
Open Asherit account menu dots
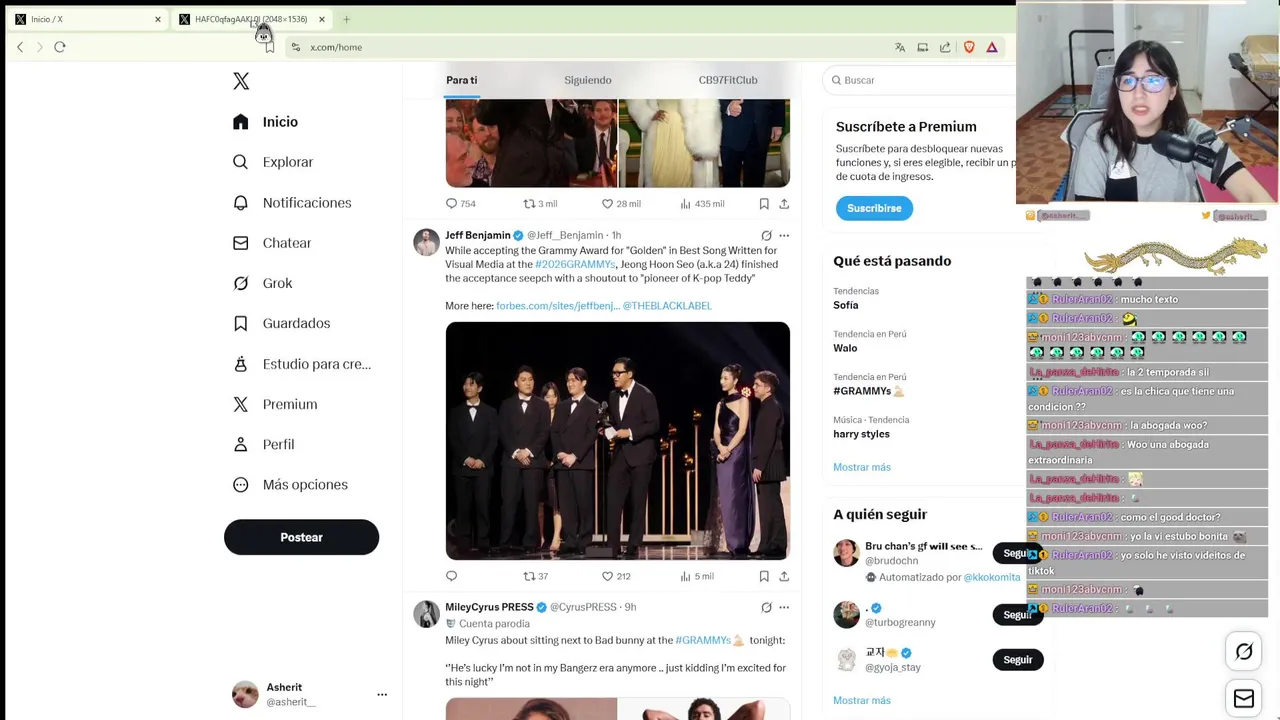point(382,694)
